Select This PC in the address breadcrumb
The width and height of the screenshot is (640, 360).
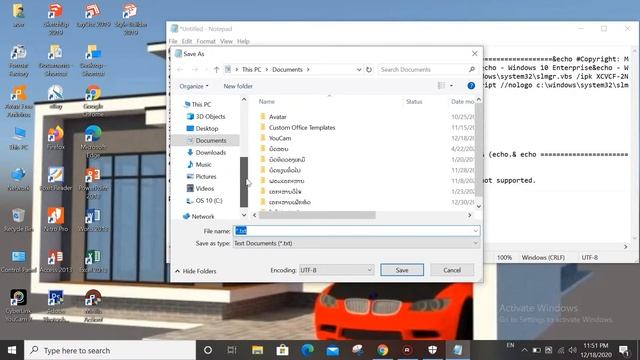(251, 70)
